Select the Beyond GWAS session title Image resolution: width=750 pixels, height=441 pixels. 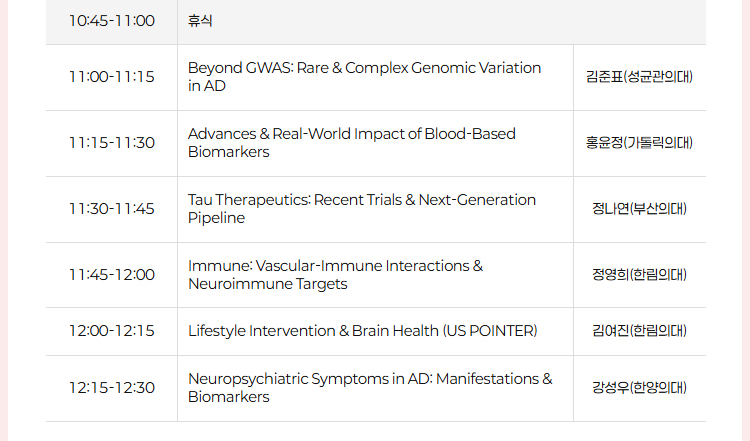[364, 77]
